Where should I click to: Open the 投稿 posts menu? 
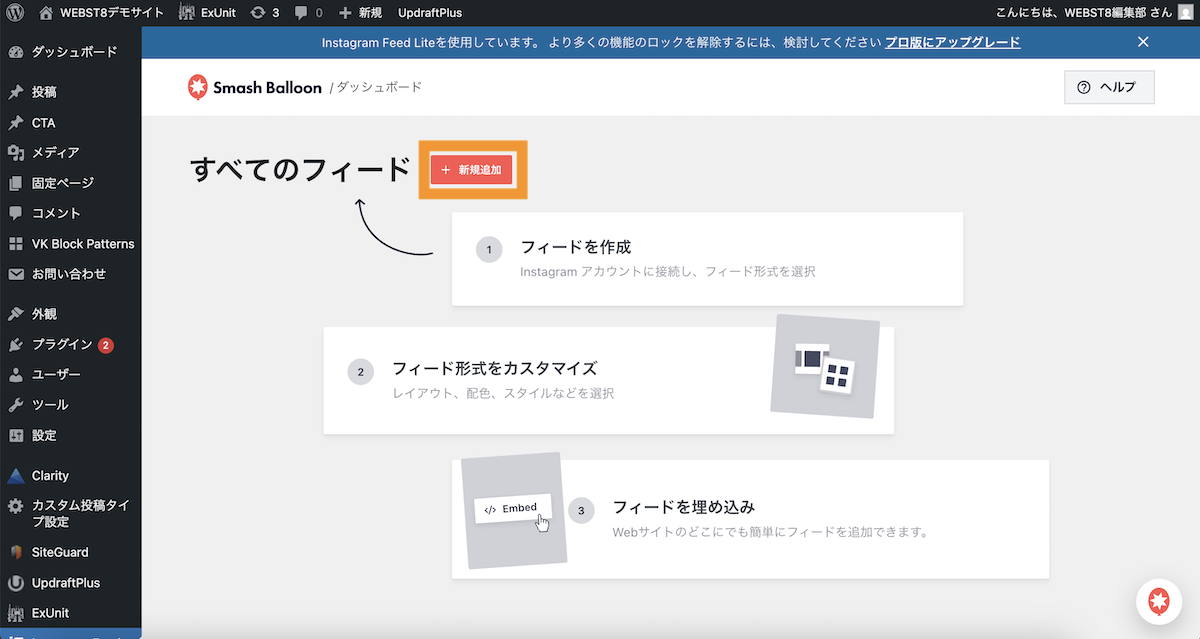[x=44, y=92]
